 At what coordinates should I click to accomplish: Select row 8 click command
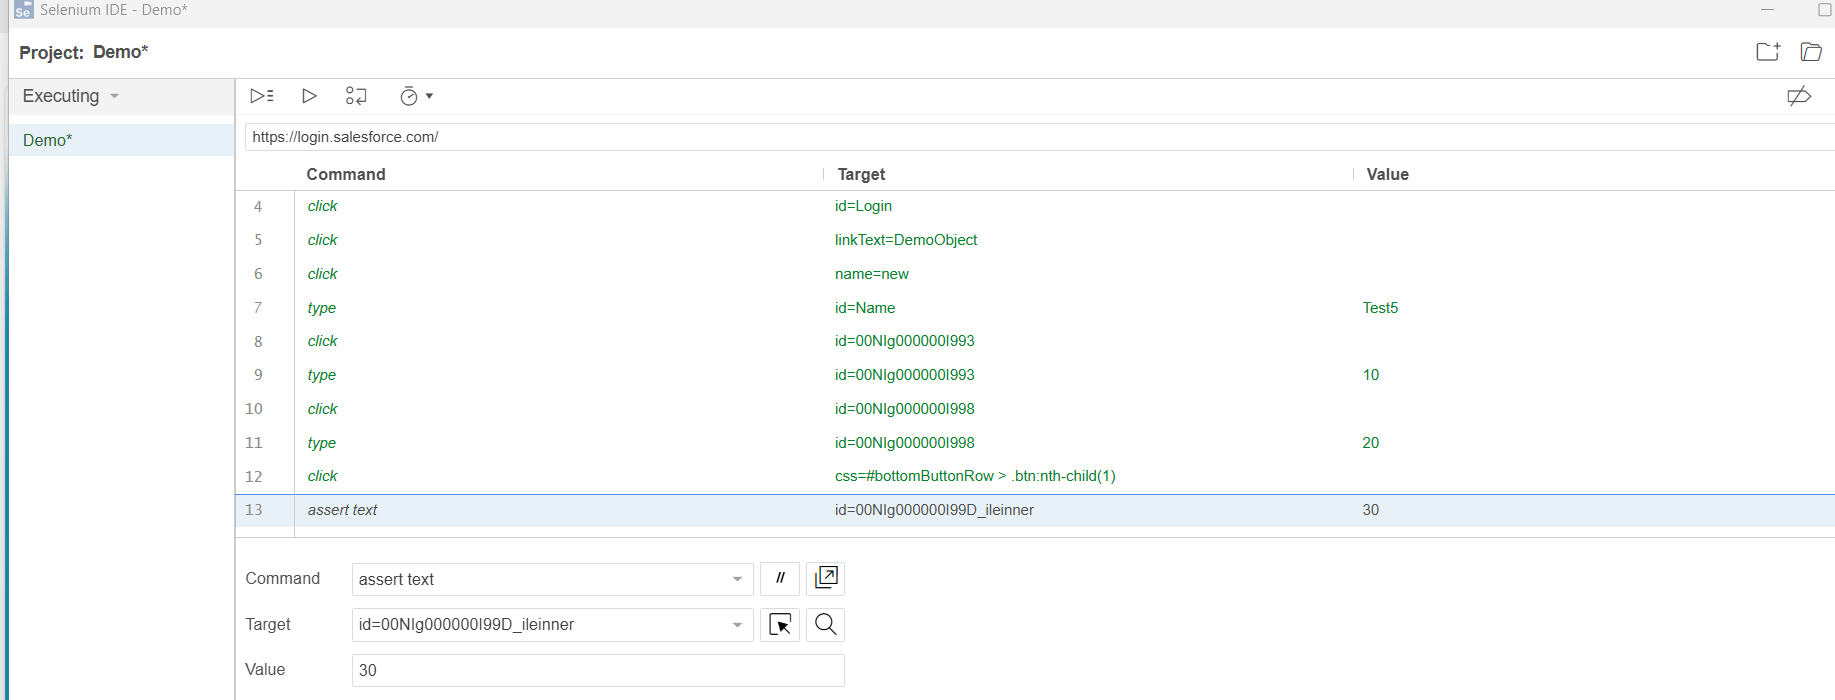pyautogui.click(x=1035, y=341)
